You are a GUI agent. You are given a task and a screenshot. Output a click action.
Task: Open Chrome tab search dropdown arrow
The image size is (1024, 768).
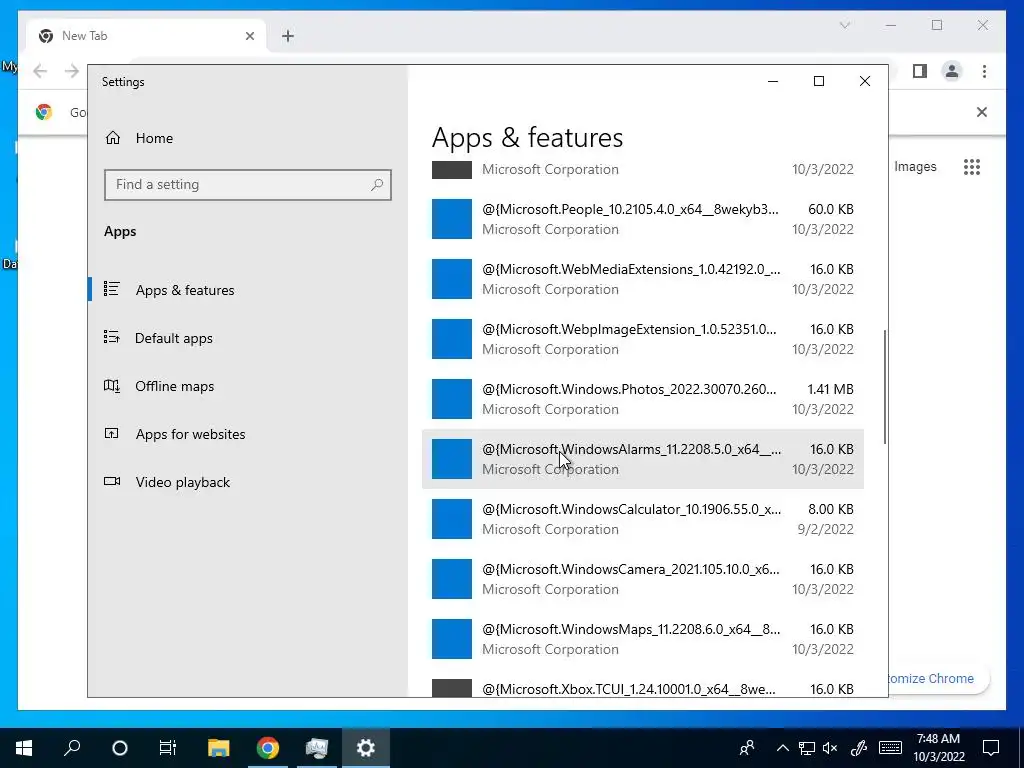[844, 25]
